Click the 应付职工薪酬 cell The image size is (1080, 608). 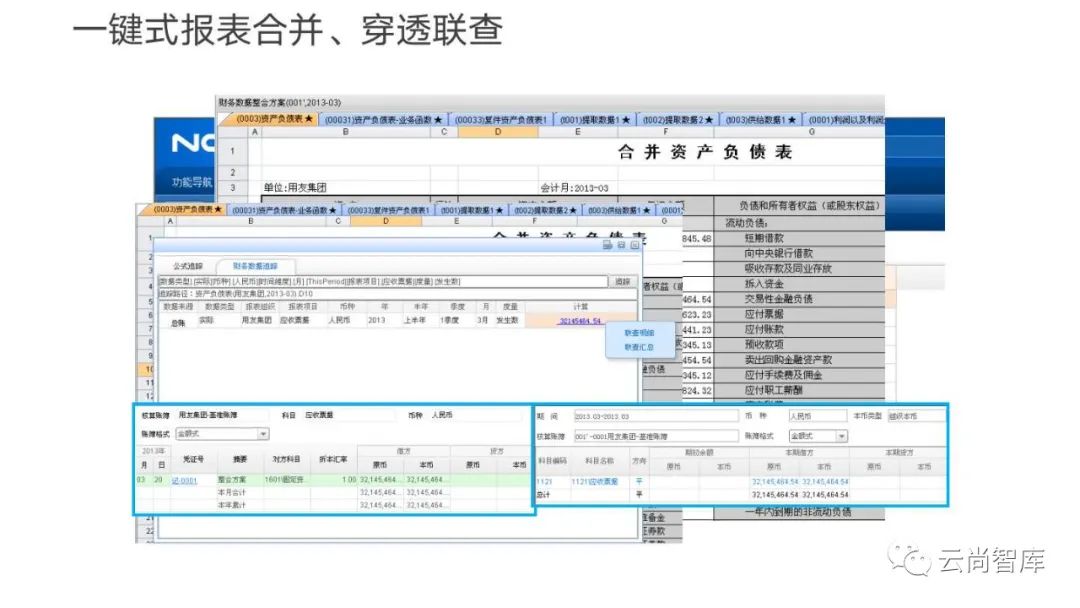click(799, 390)
